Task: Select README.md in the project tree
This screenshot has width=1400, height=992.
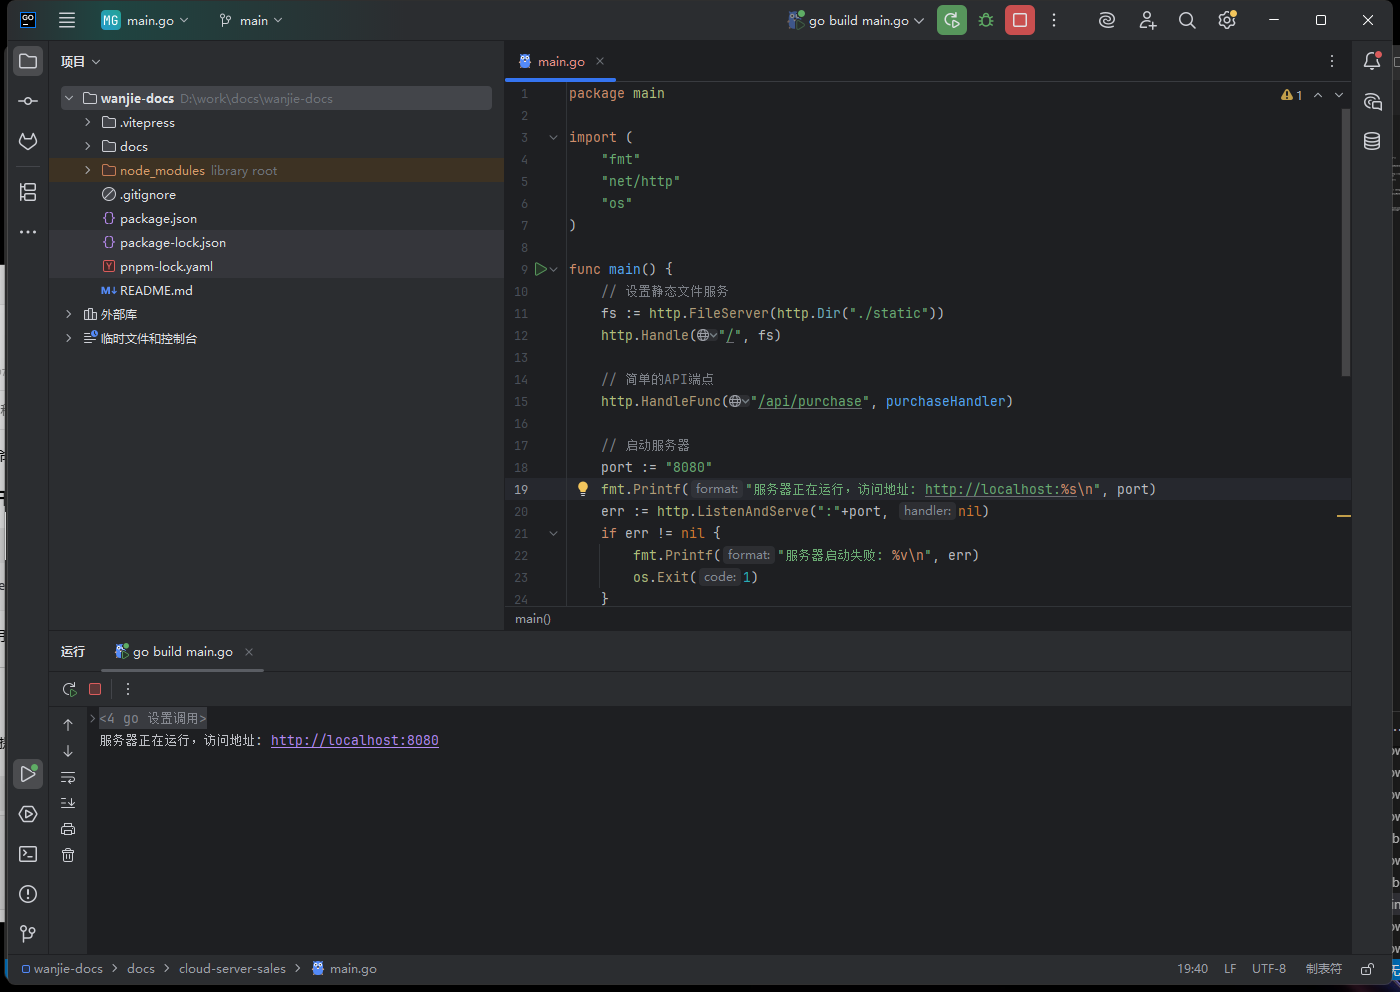Action: click(156, 291)
